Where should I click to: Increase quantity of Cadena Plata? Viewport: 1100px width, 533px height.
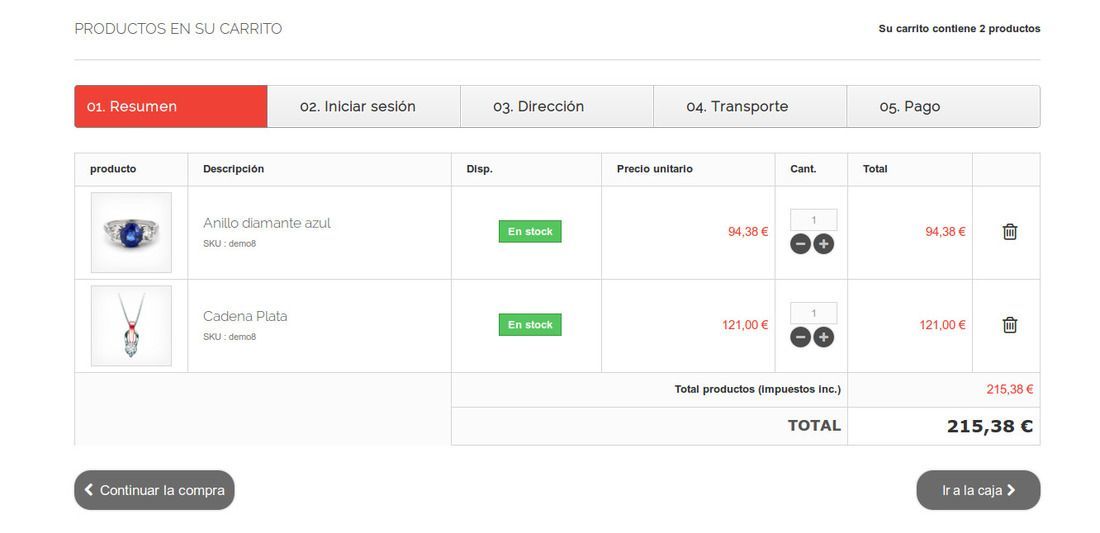point(824,337)
